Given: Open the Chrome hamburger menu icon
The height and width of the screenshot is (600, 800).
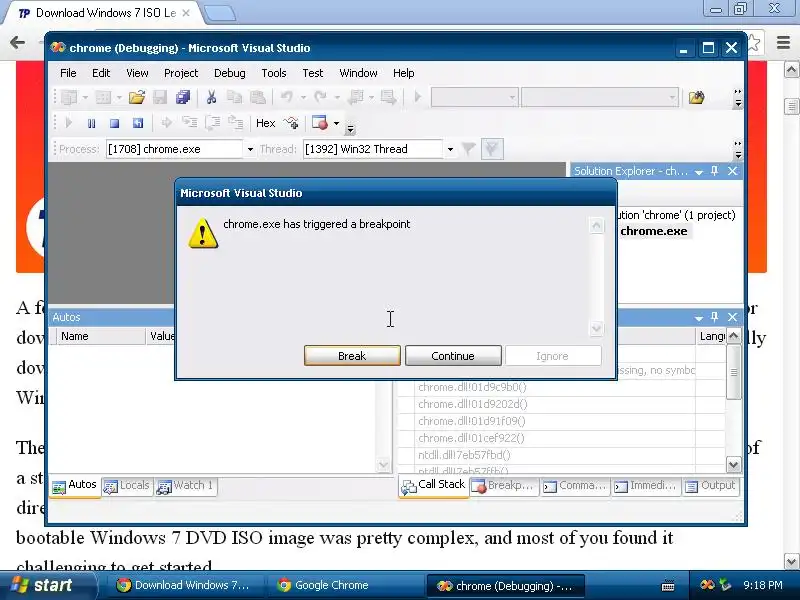Looking at the screenshot, I should 783,42.
